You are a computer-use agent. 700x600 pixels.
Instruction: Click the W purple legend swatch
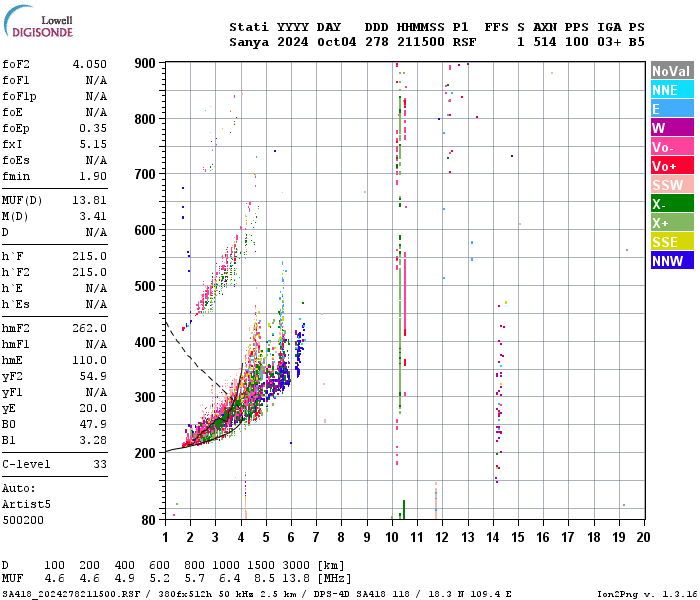coord(671,128)
